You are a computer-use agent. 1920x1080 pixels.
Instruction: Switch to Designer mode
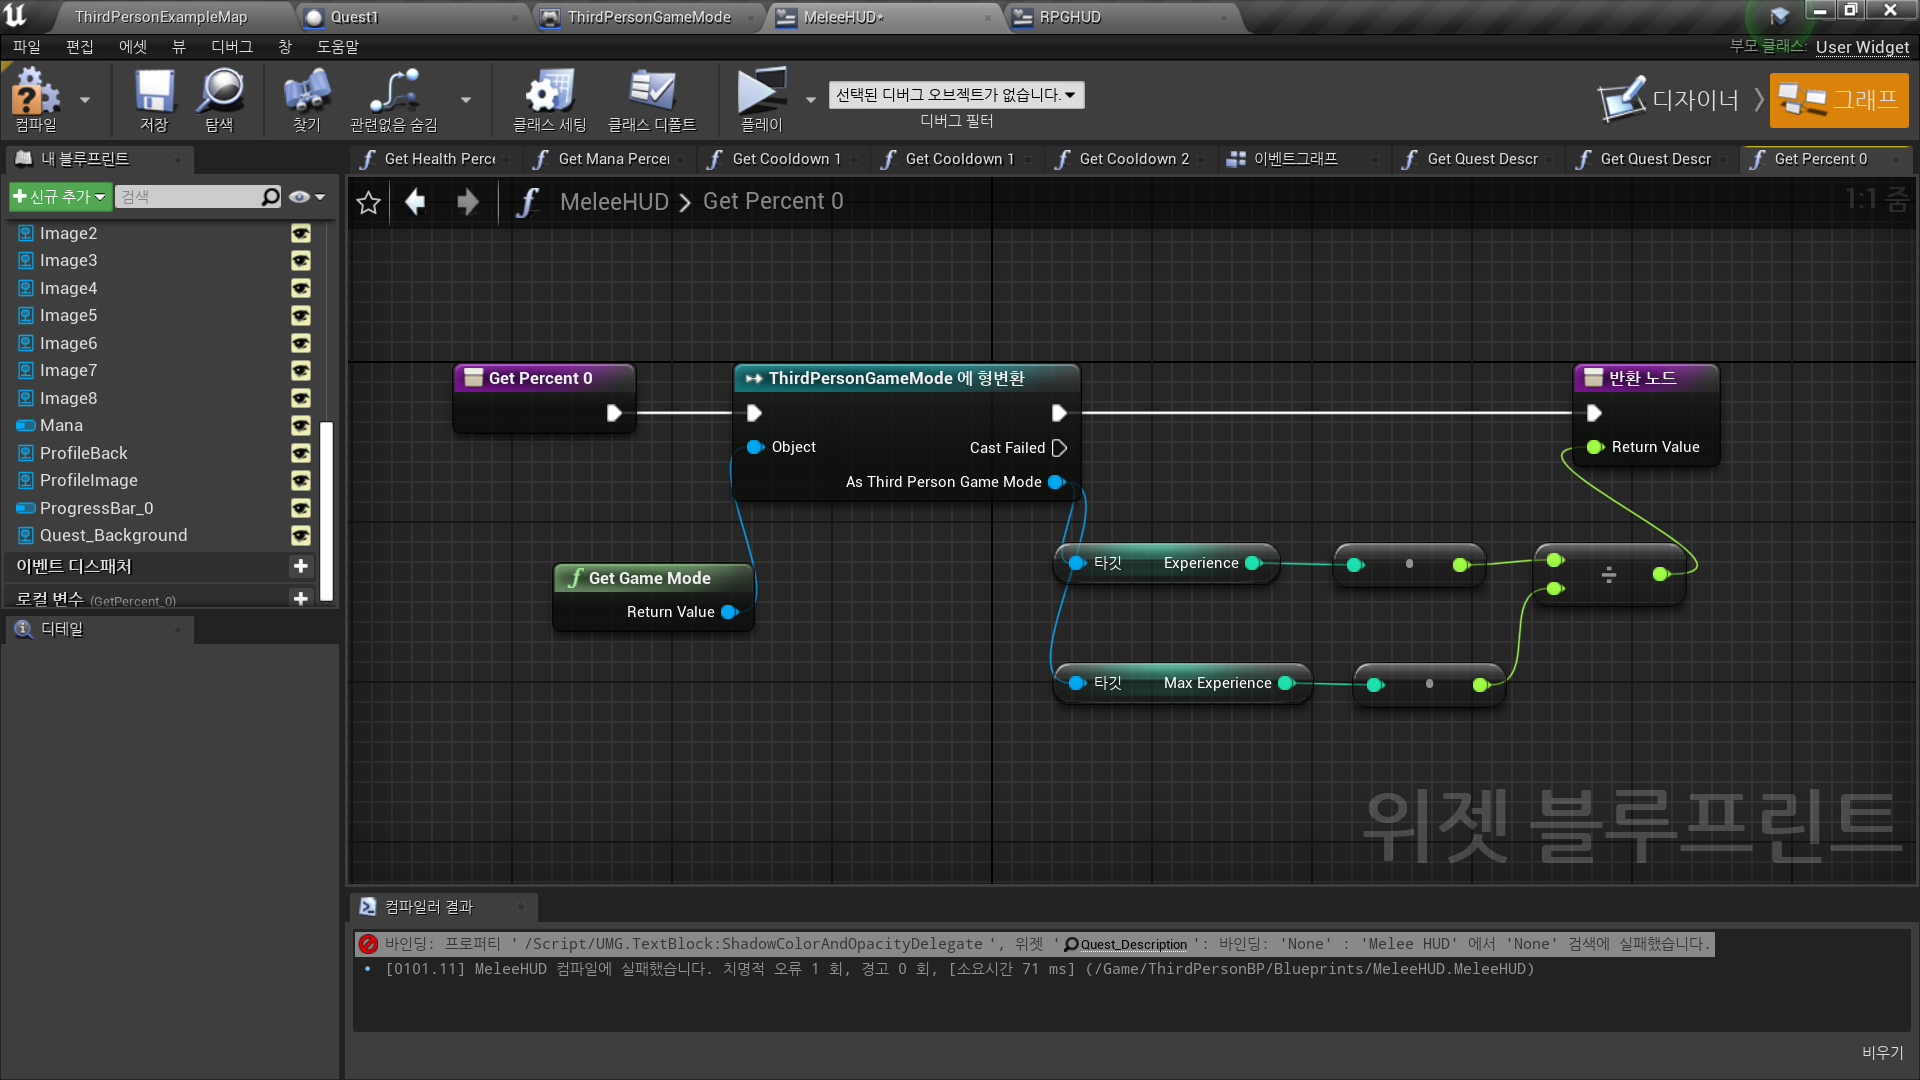pyautogui.click(x=1670, y=100)
